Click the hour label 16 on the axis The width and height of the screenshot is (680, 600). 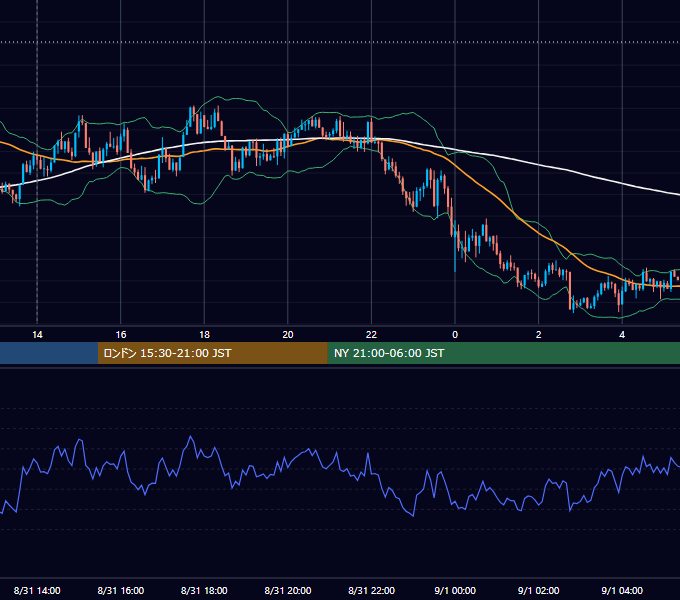pyautogui.click(x=121, y=335)
